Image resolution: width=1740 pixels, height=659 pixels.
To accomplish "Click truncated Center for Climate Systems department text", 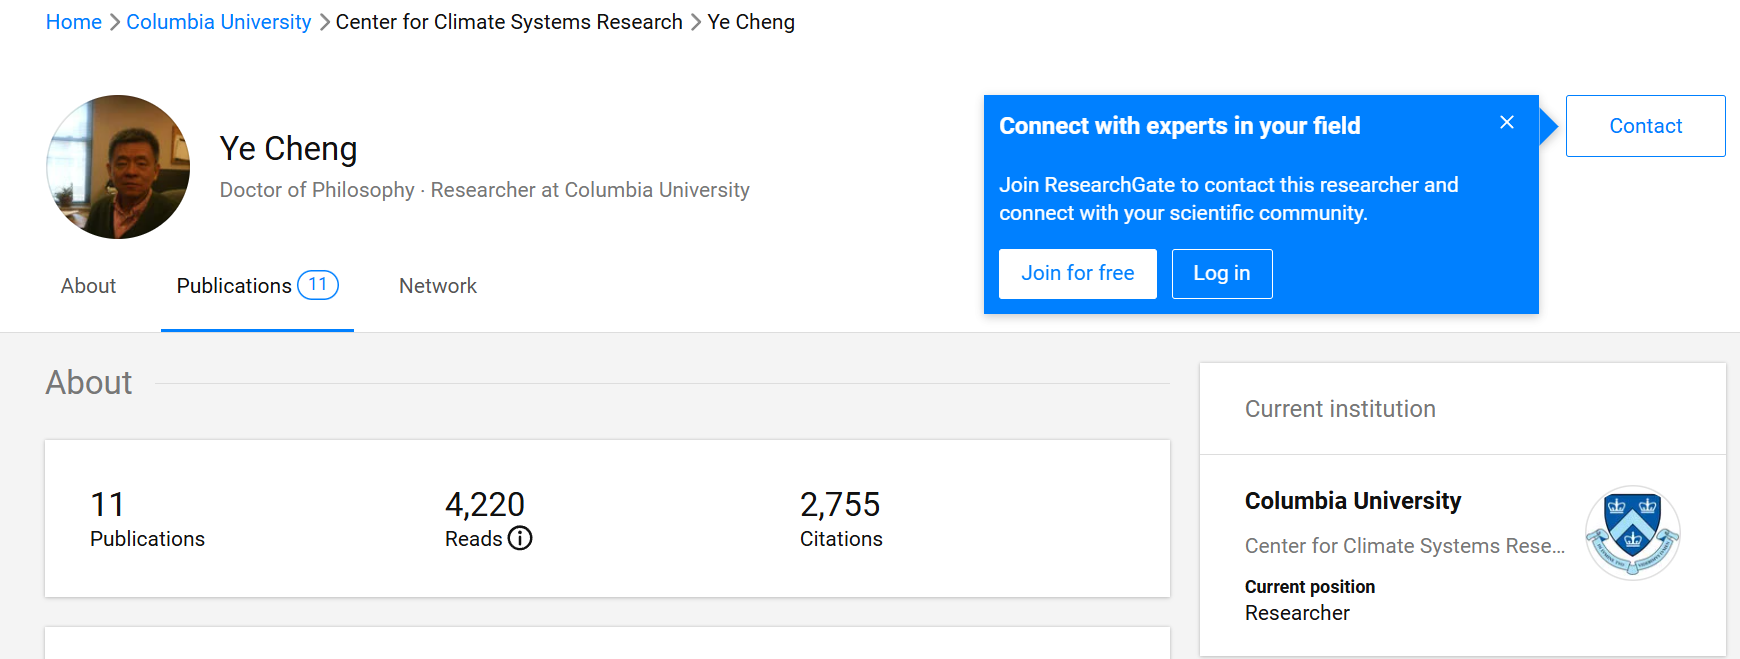I will click(1404, 546).
